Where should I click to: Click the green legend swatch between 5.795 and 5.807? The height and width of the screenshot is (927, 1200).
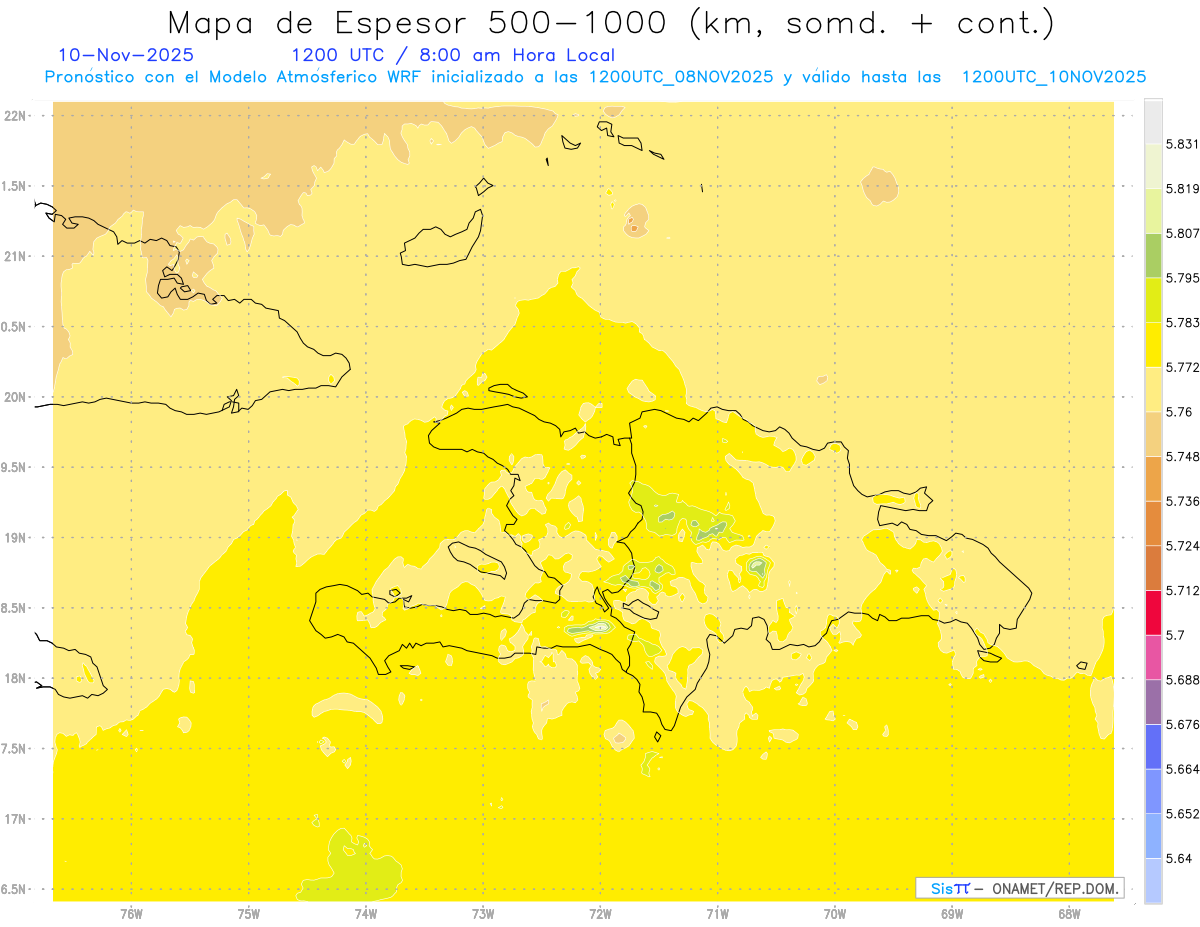[1153, 256]
